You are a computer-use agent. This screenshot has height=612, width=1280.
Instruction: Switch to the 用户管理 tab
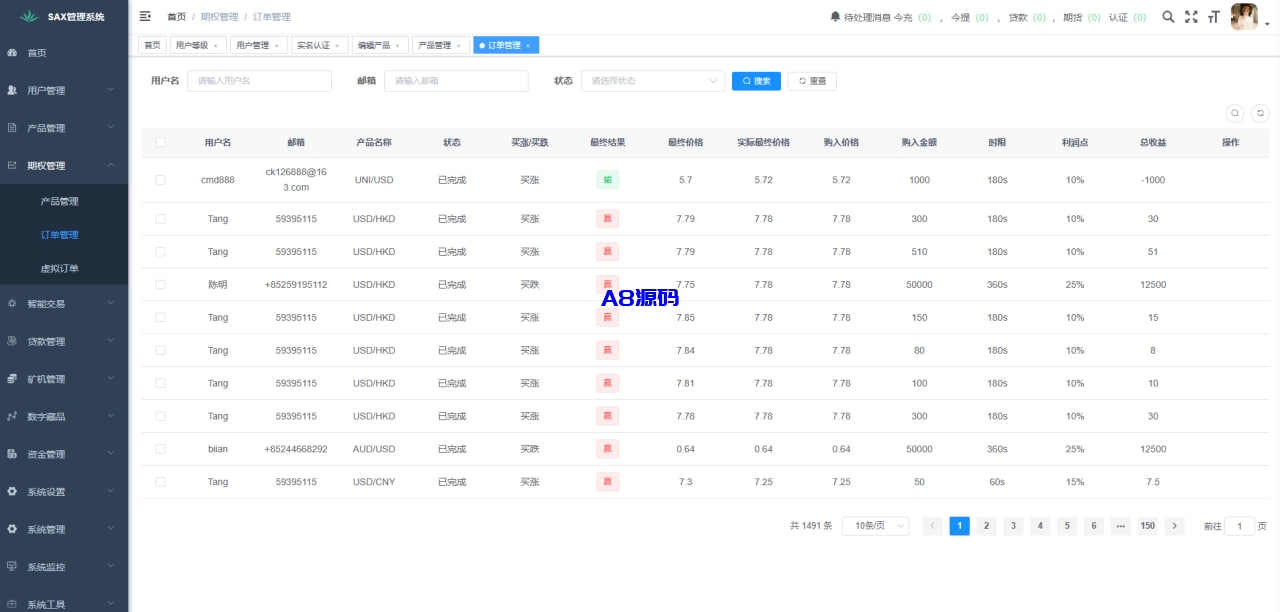(x=257, y=45)
